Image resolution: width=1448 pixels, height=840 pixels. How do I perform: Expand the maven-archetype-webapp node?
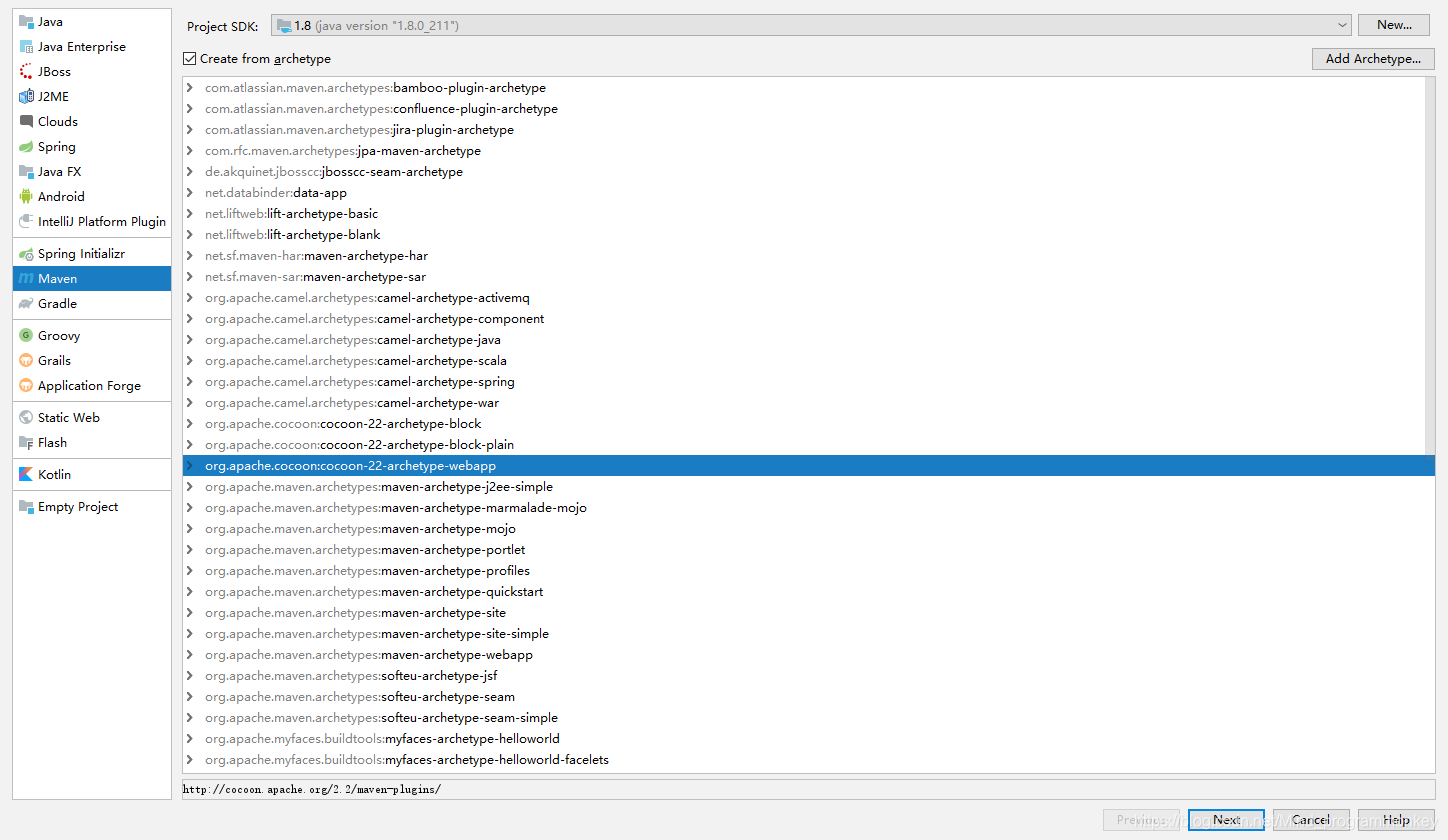click(189, 655)
